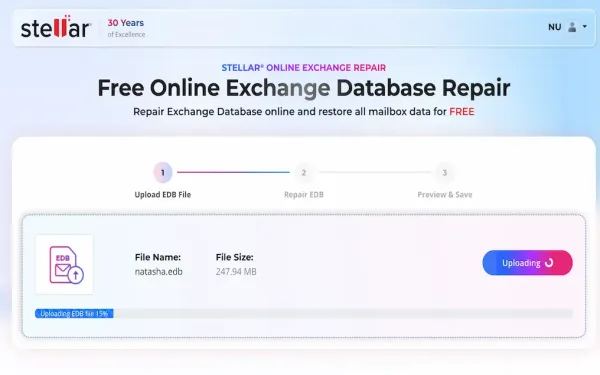
Task: Click the red FREE word in subtitle
Action: 462,112
